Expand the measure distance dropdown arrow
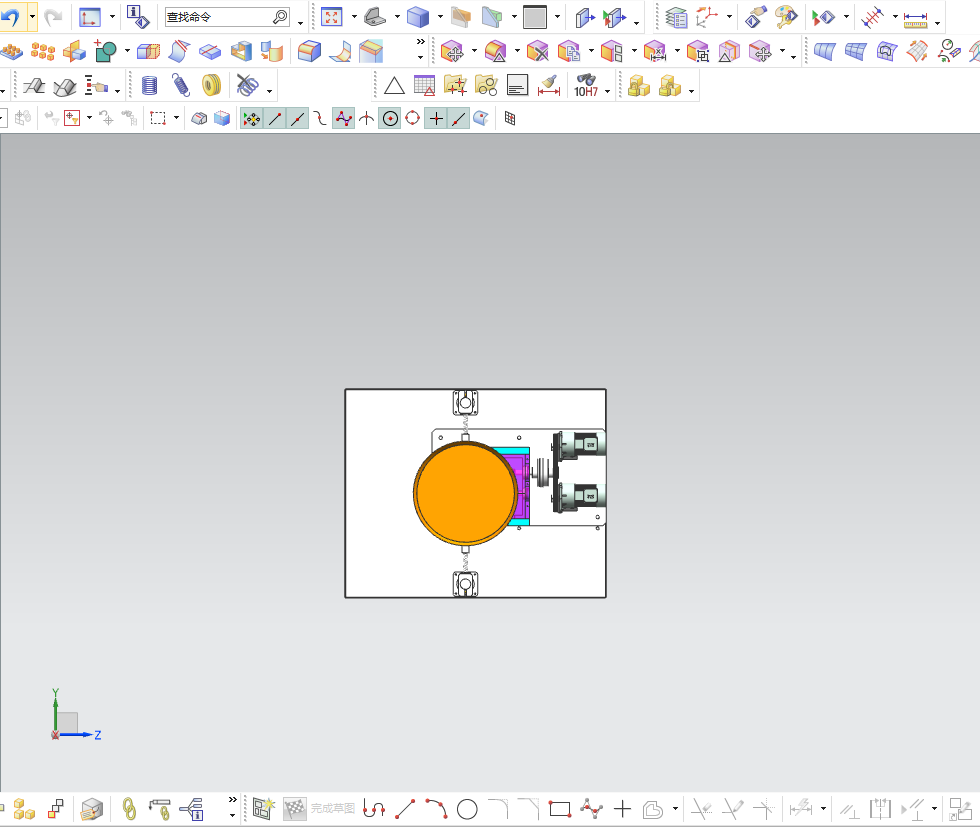The image size is (980, 828). coord(937,22)
